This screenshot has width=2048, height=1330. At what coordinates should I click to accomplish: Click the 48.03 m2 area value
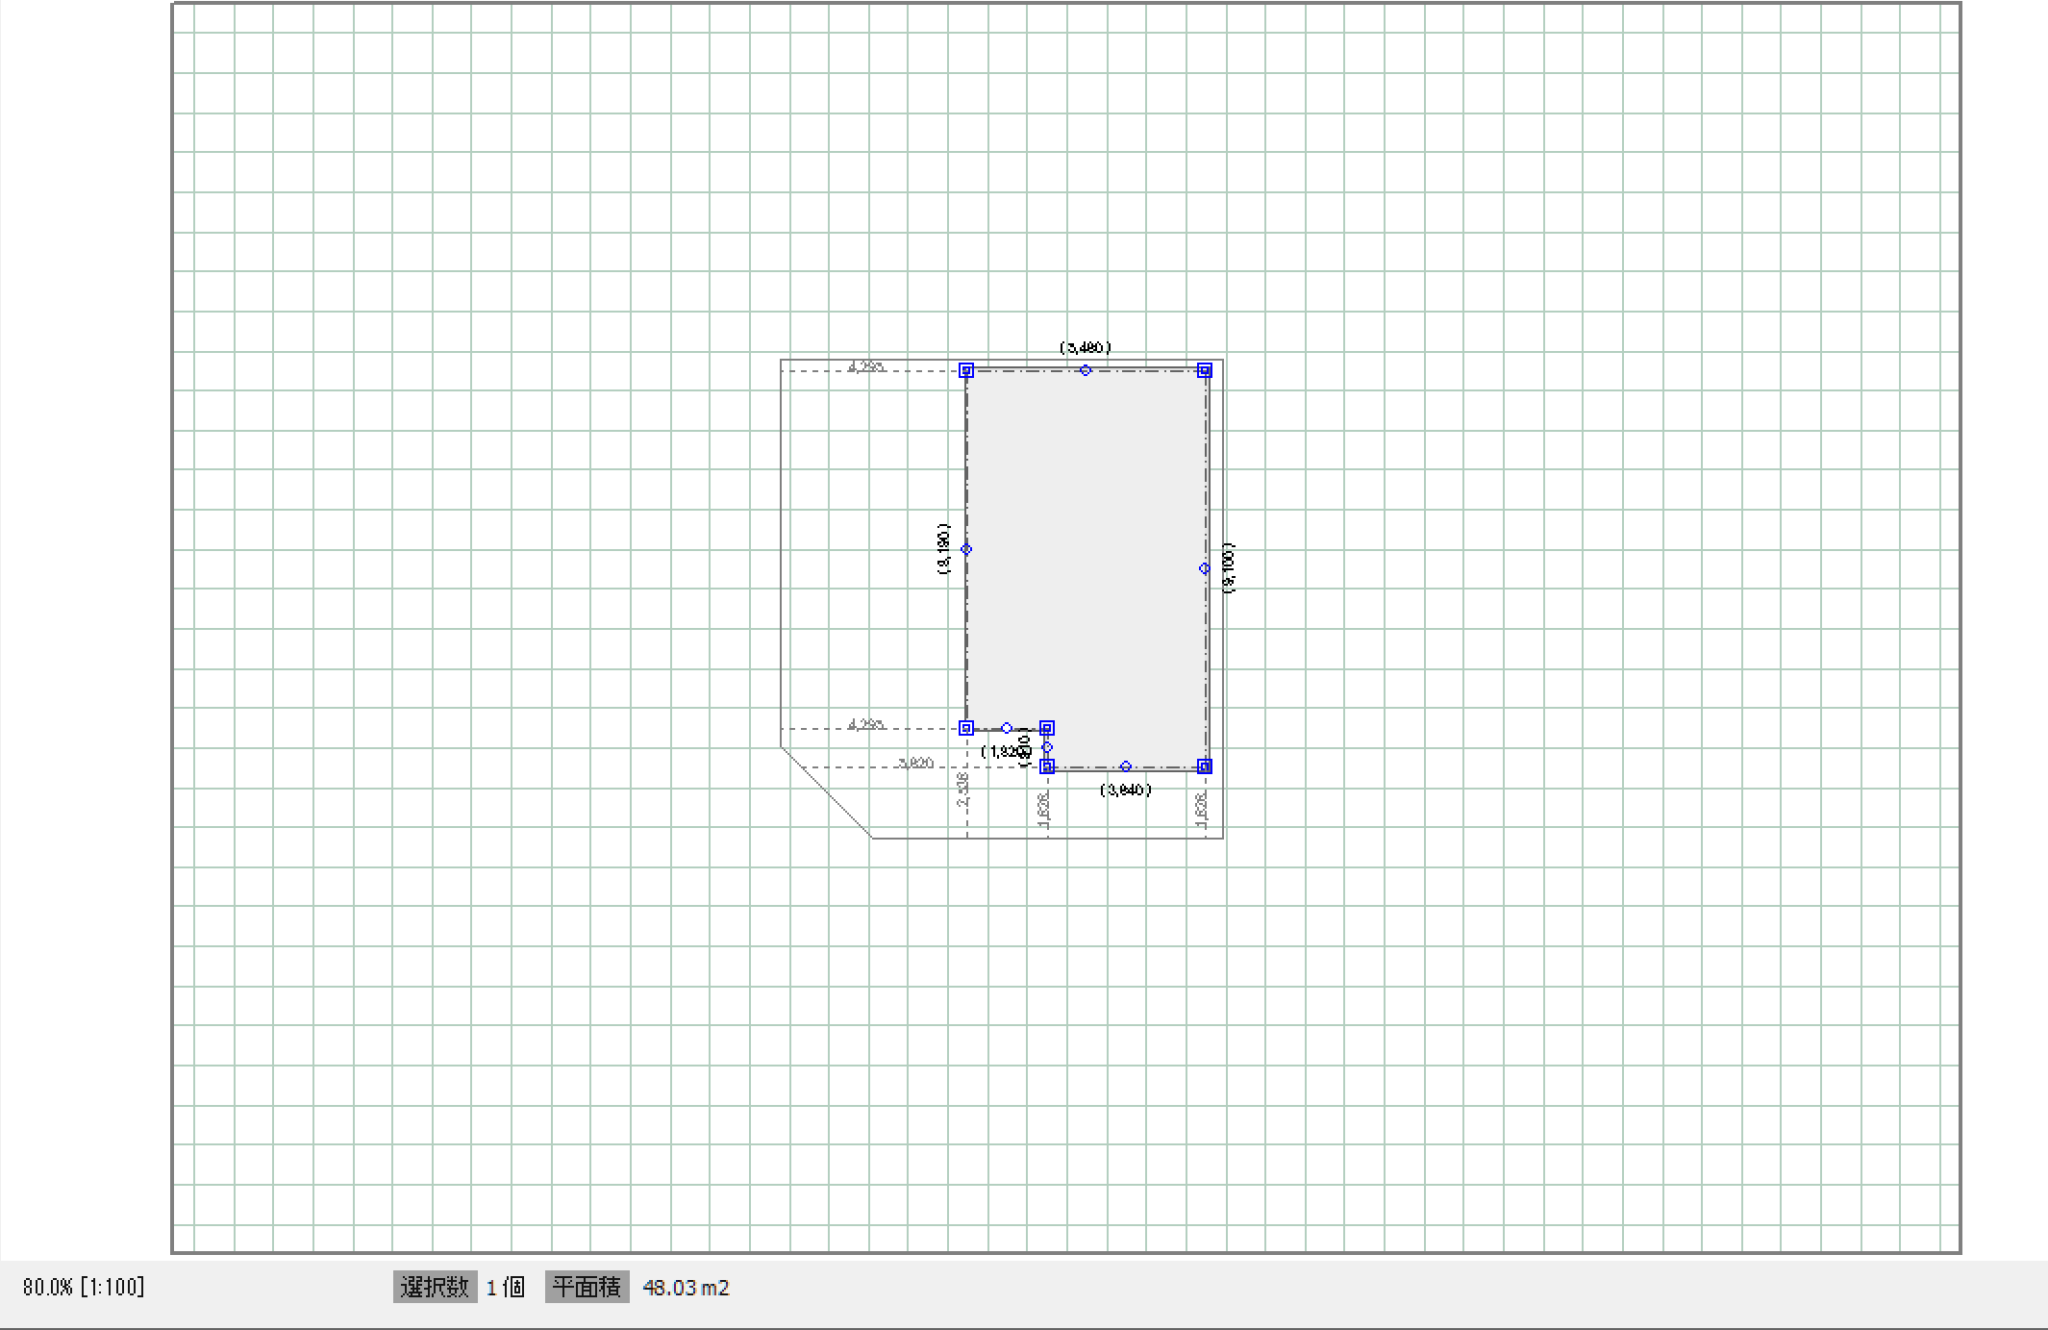pyautogui.click(x=686, y=1288)
